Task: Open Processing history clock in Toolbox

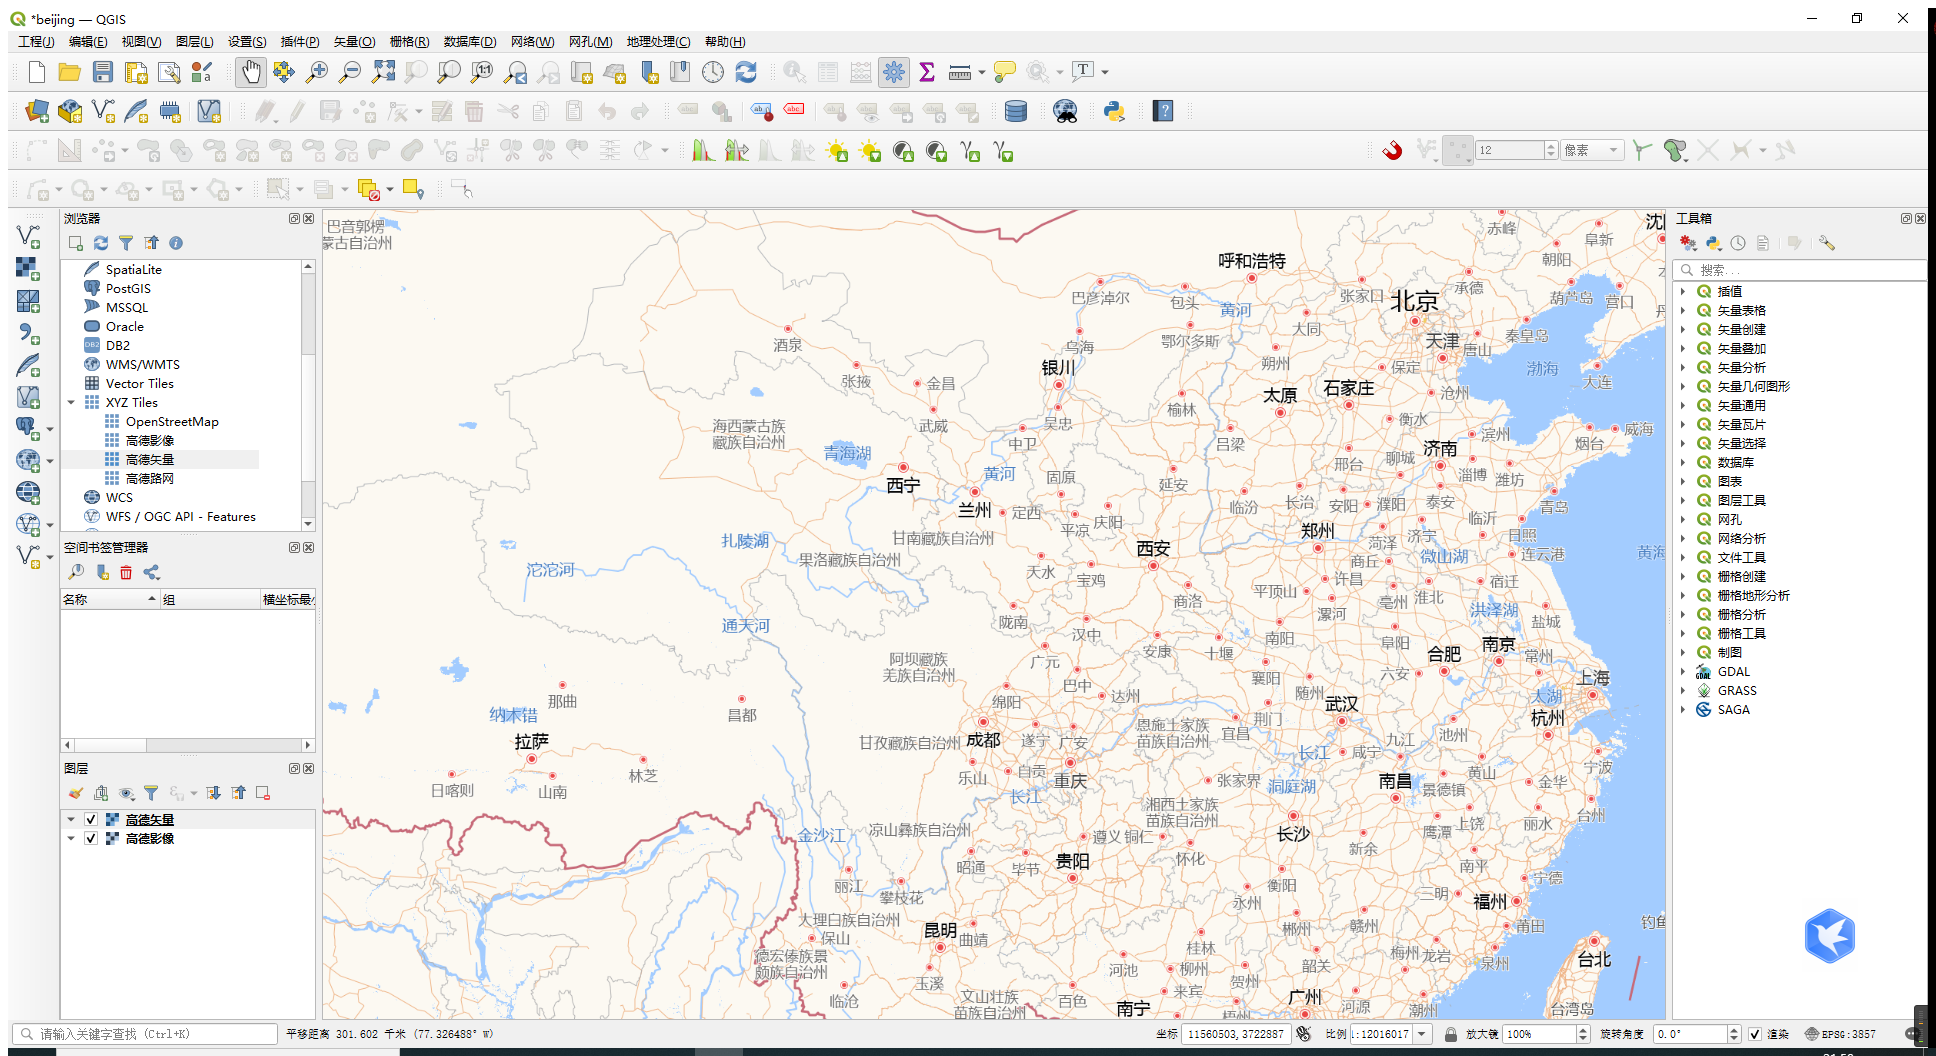Action: 1738,243
